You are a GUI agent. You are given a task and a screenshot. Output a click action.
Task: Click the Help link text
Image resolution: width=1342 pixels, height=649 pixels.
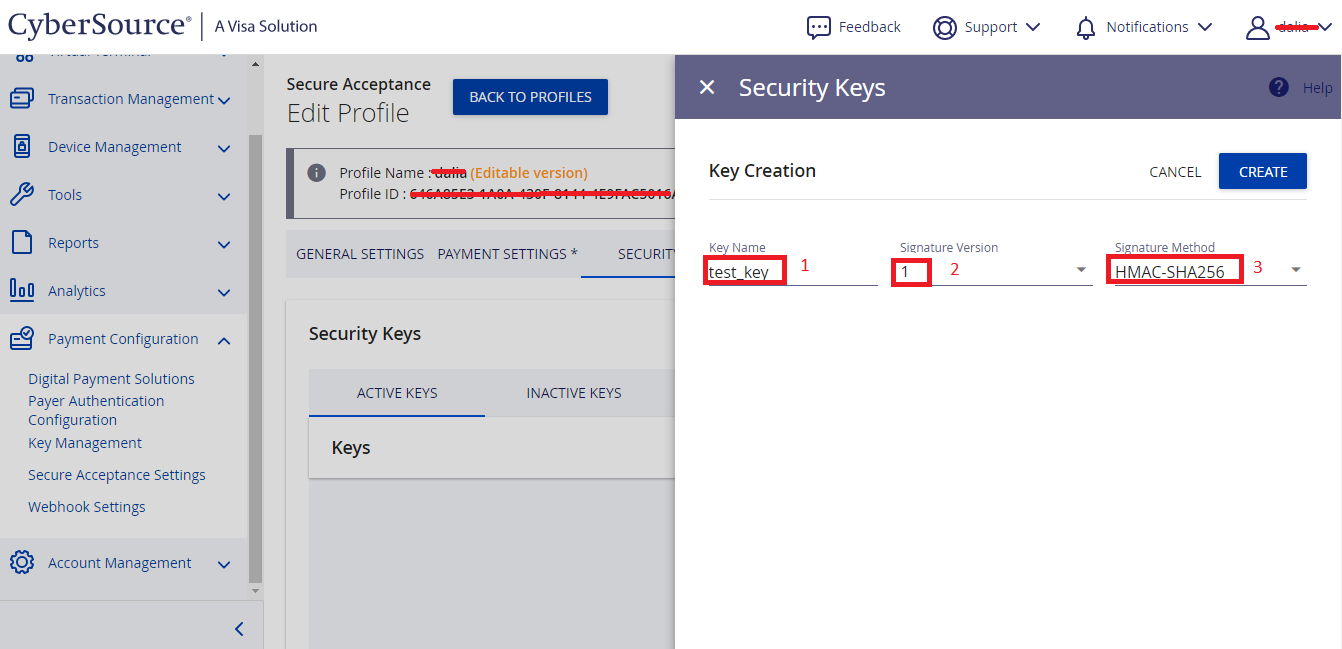pyautogui.click(x=1317, y=88)
